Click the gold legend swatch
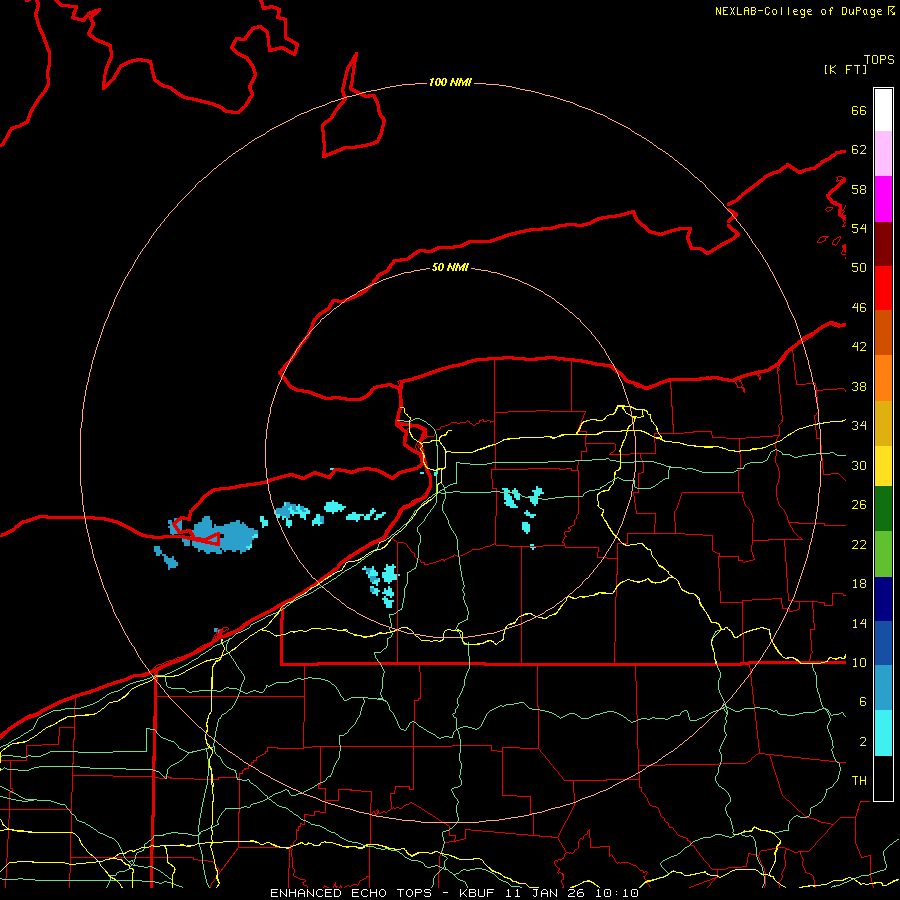900x900 pixels. 883,423
